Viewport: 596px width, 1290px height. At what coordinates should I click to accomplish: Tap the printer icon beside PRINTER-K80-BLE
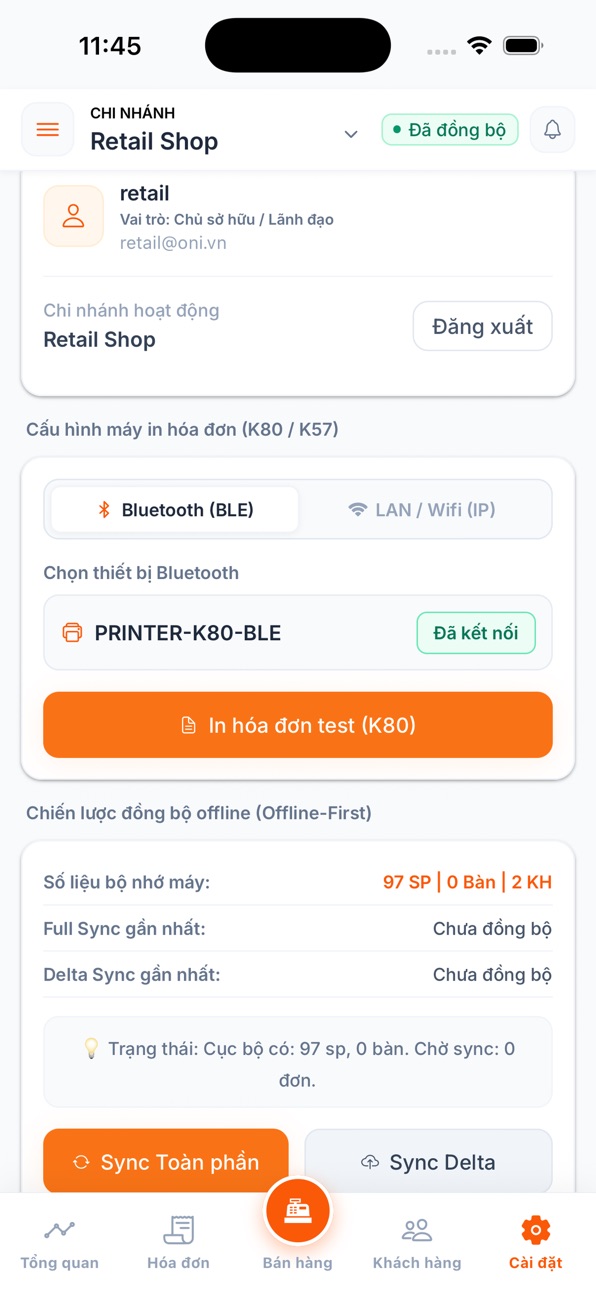tap(72, 633)
